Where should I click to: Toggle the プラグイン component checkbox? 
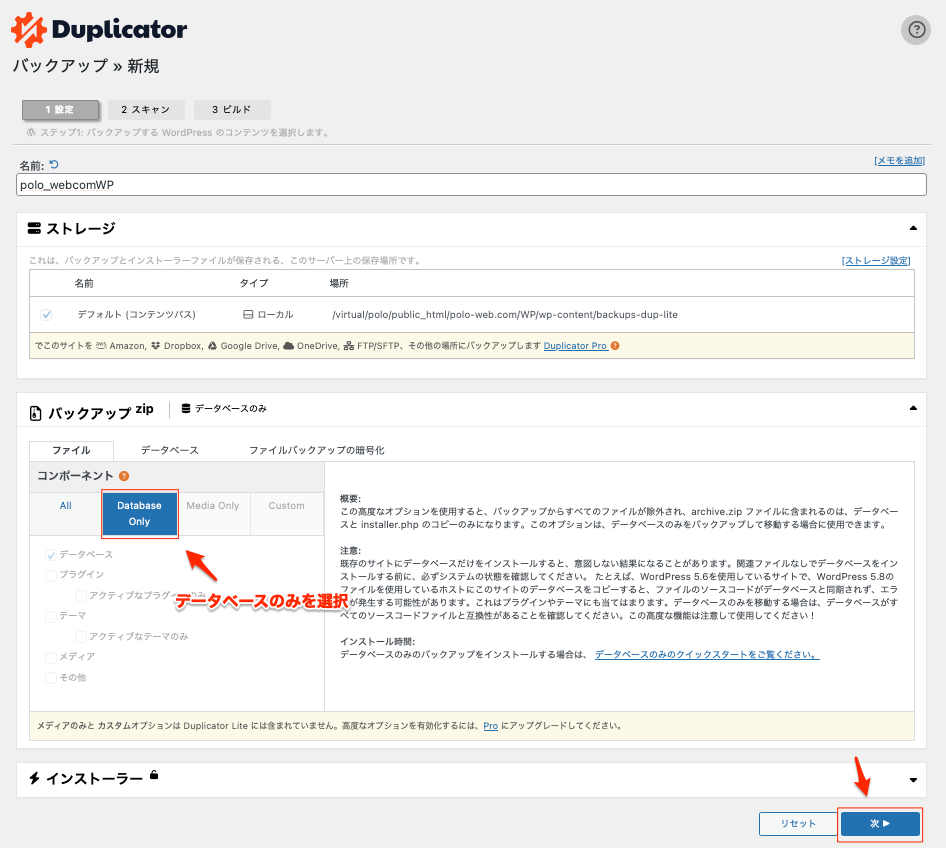point(51,575)
